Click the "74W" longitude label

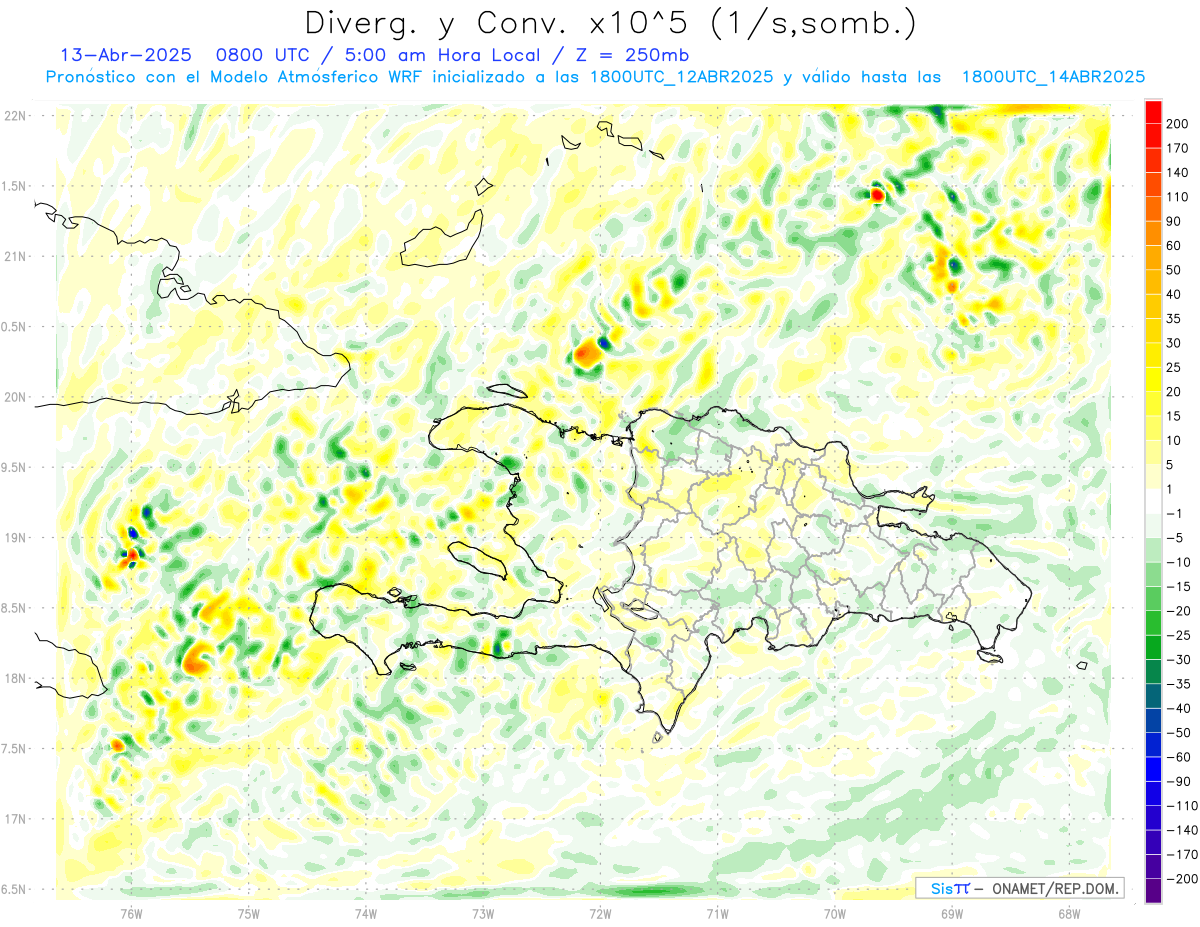pos(366,914)
